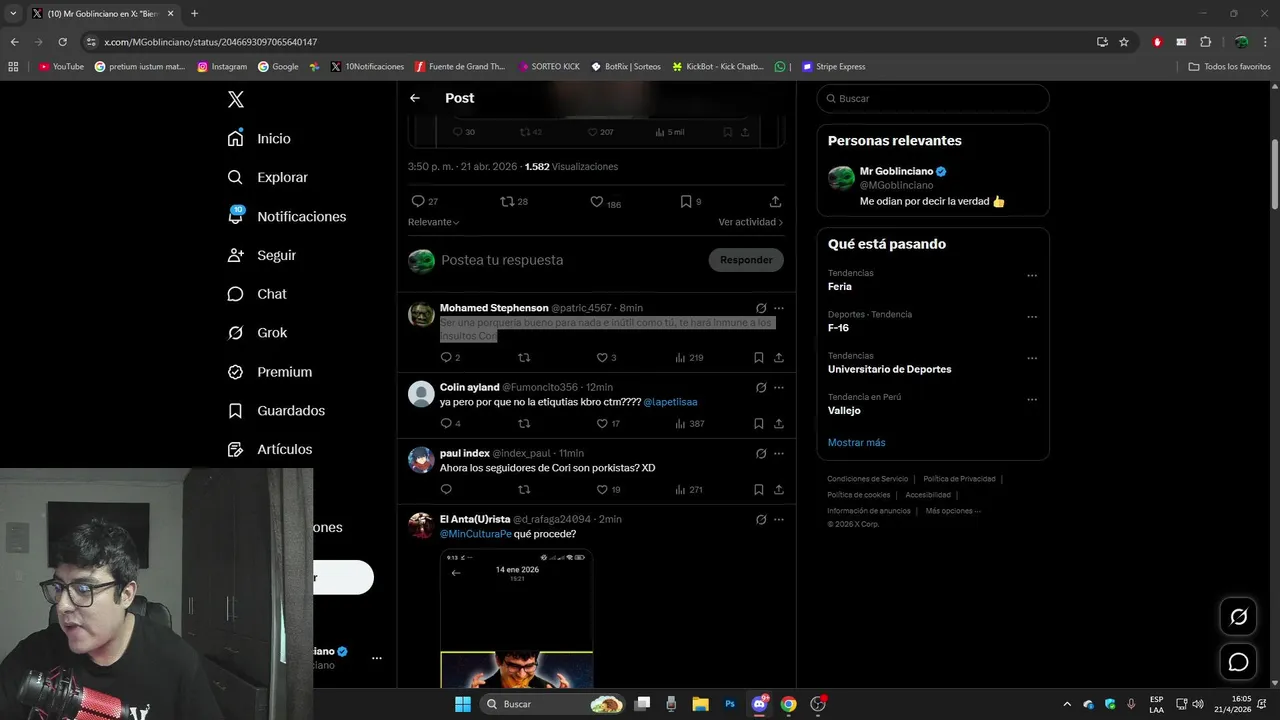Click @lapetiisaa mention link

pyautogui.click(x=670, y=402)
